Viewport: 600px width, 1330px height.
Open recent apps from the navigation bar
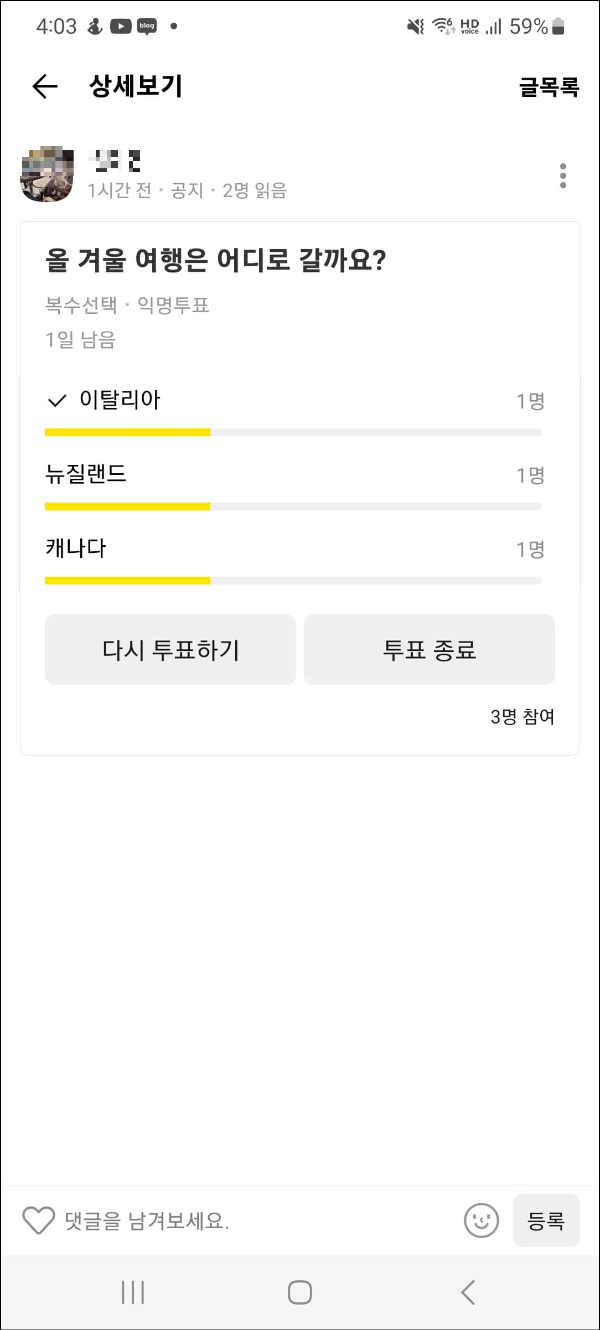(131, 1292)
